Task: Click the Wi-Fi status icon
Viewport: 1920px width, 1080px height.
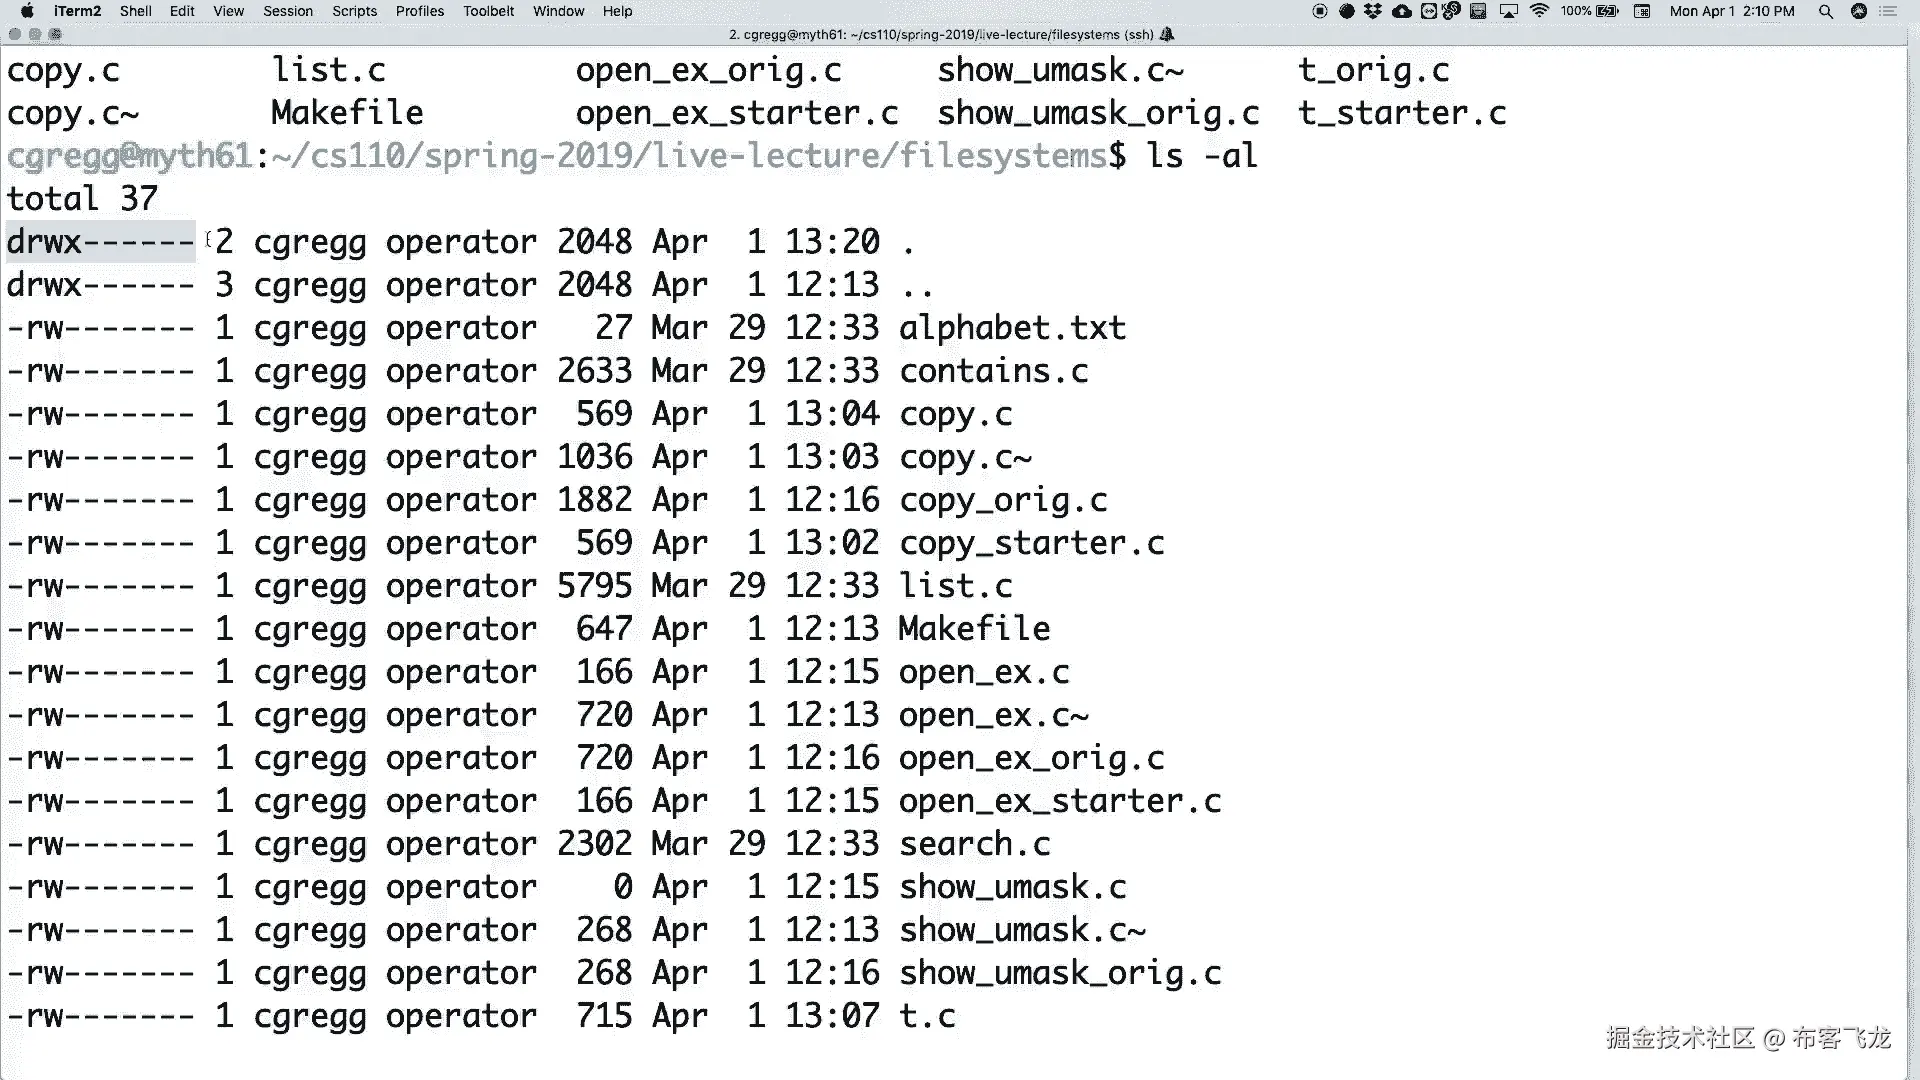Action: (x=1539, y=11)
